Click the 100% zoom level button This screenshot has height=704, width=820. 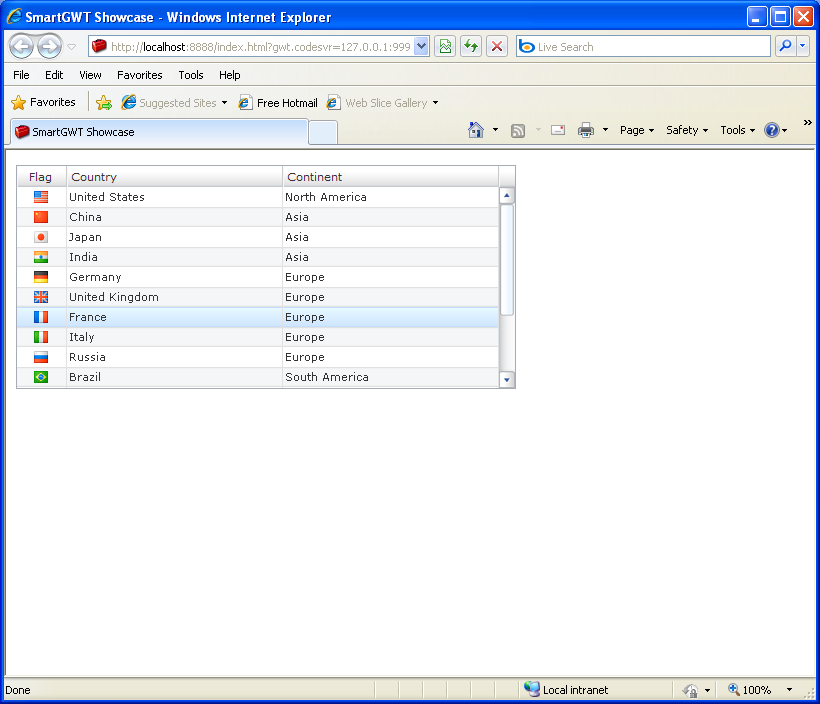coord(749,690)
